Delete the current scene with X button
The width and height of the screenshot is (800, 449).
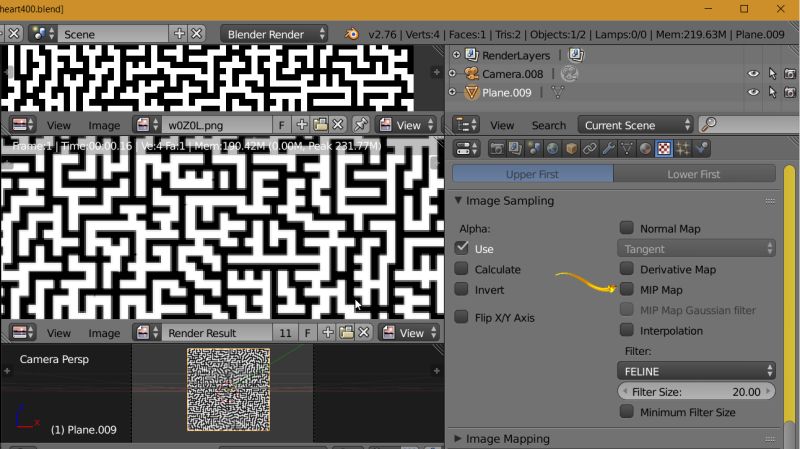[x=196, y=34]
